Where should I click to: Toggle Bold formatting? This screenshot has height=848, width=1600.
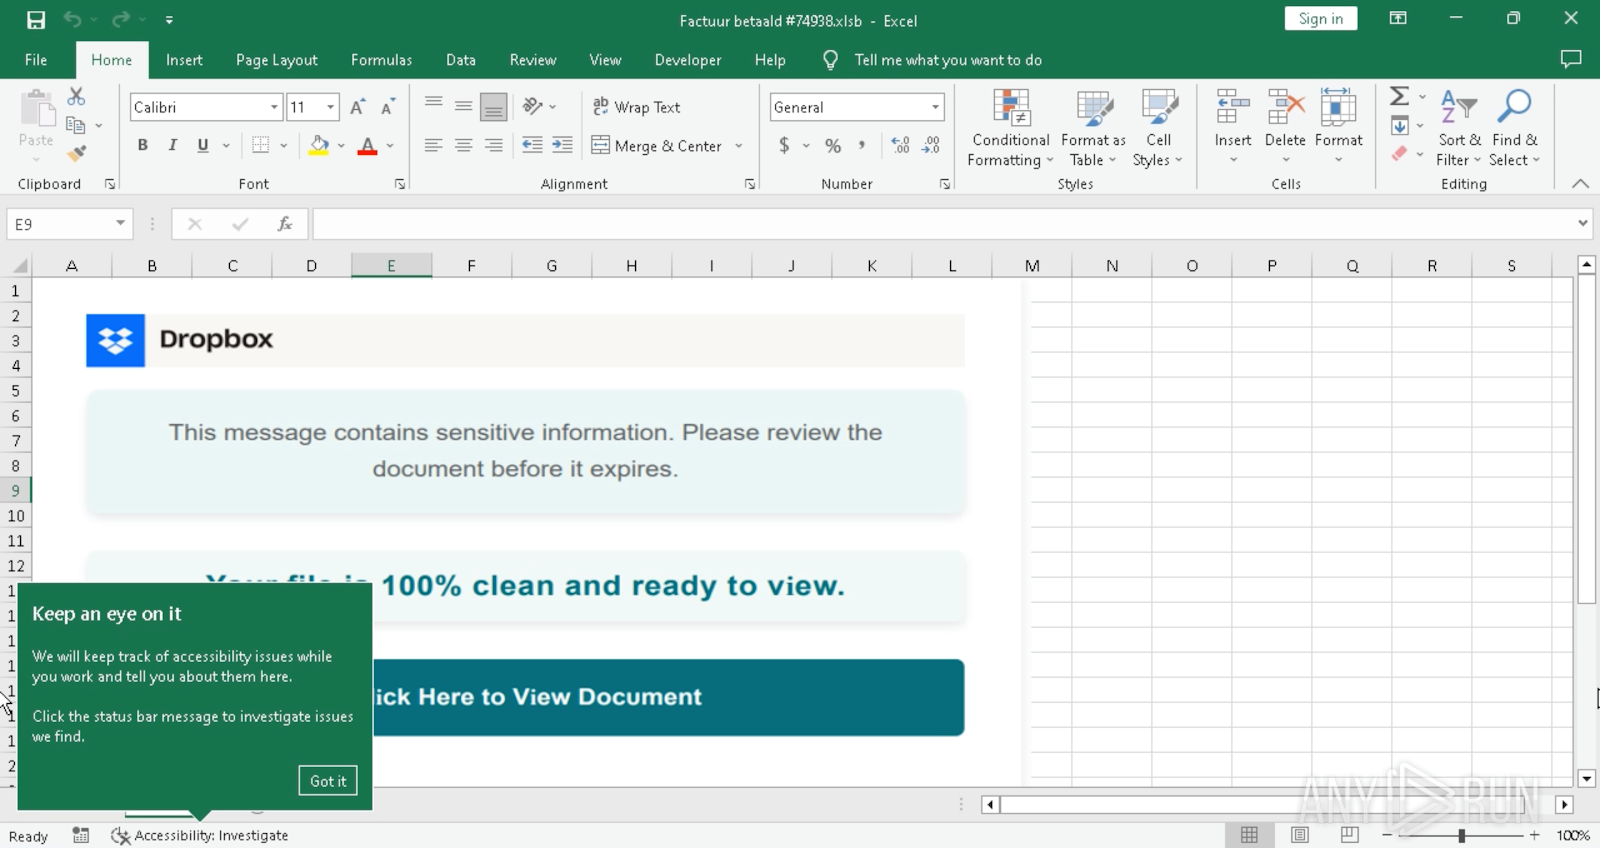[143, 145]
